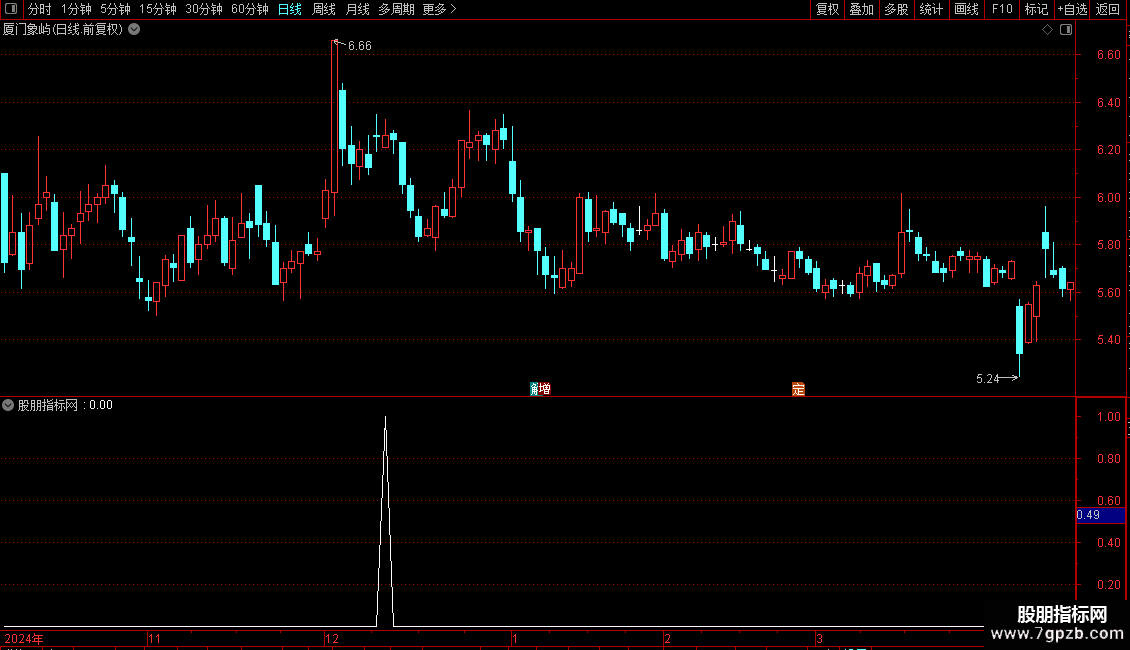Click the 6.60 price axis label
This screenshot has width=1130, height=650.
[x=1108, y=55]
